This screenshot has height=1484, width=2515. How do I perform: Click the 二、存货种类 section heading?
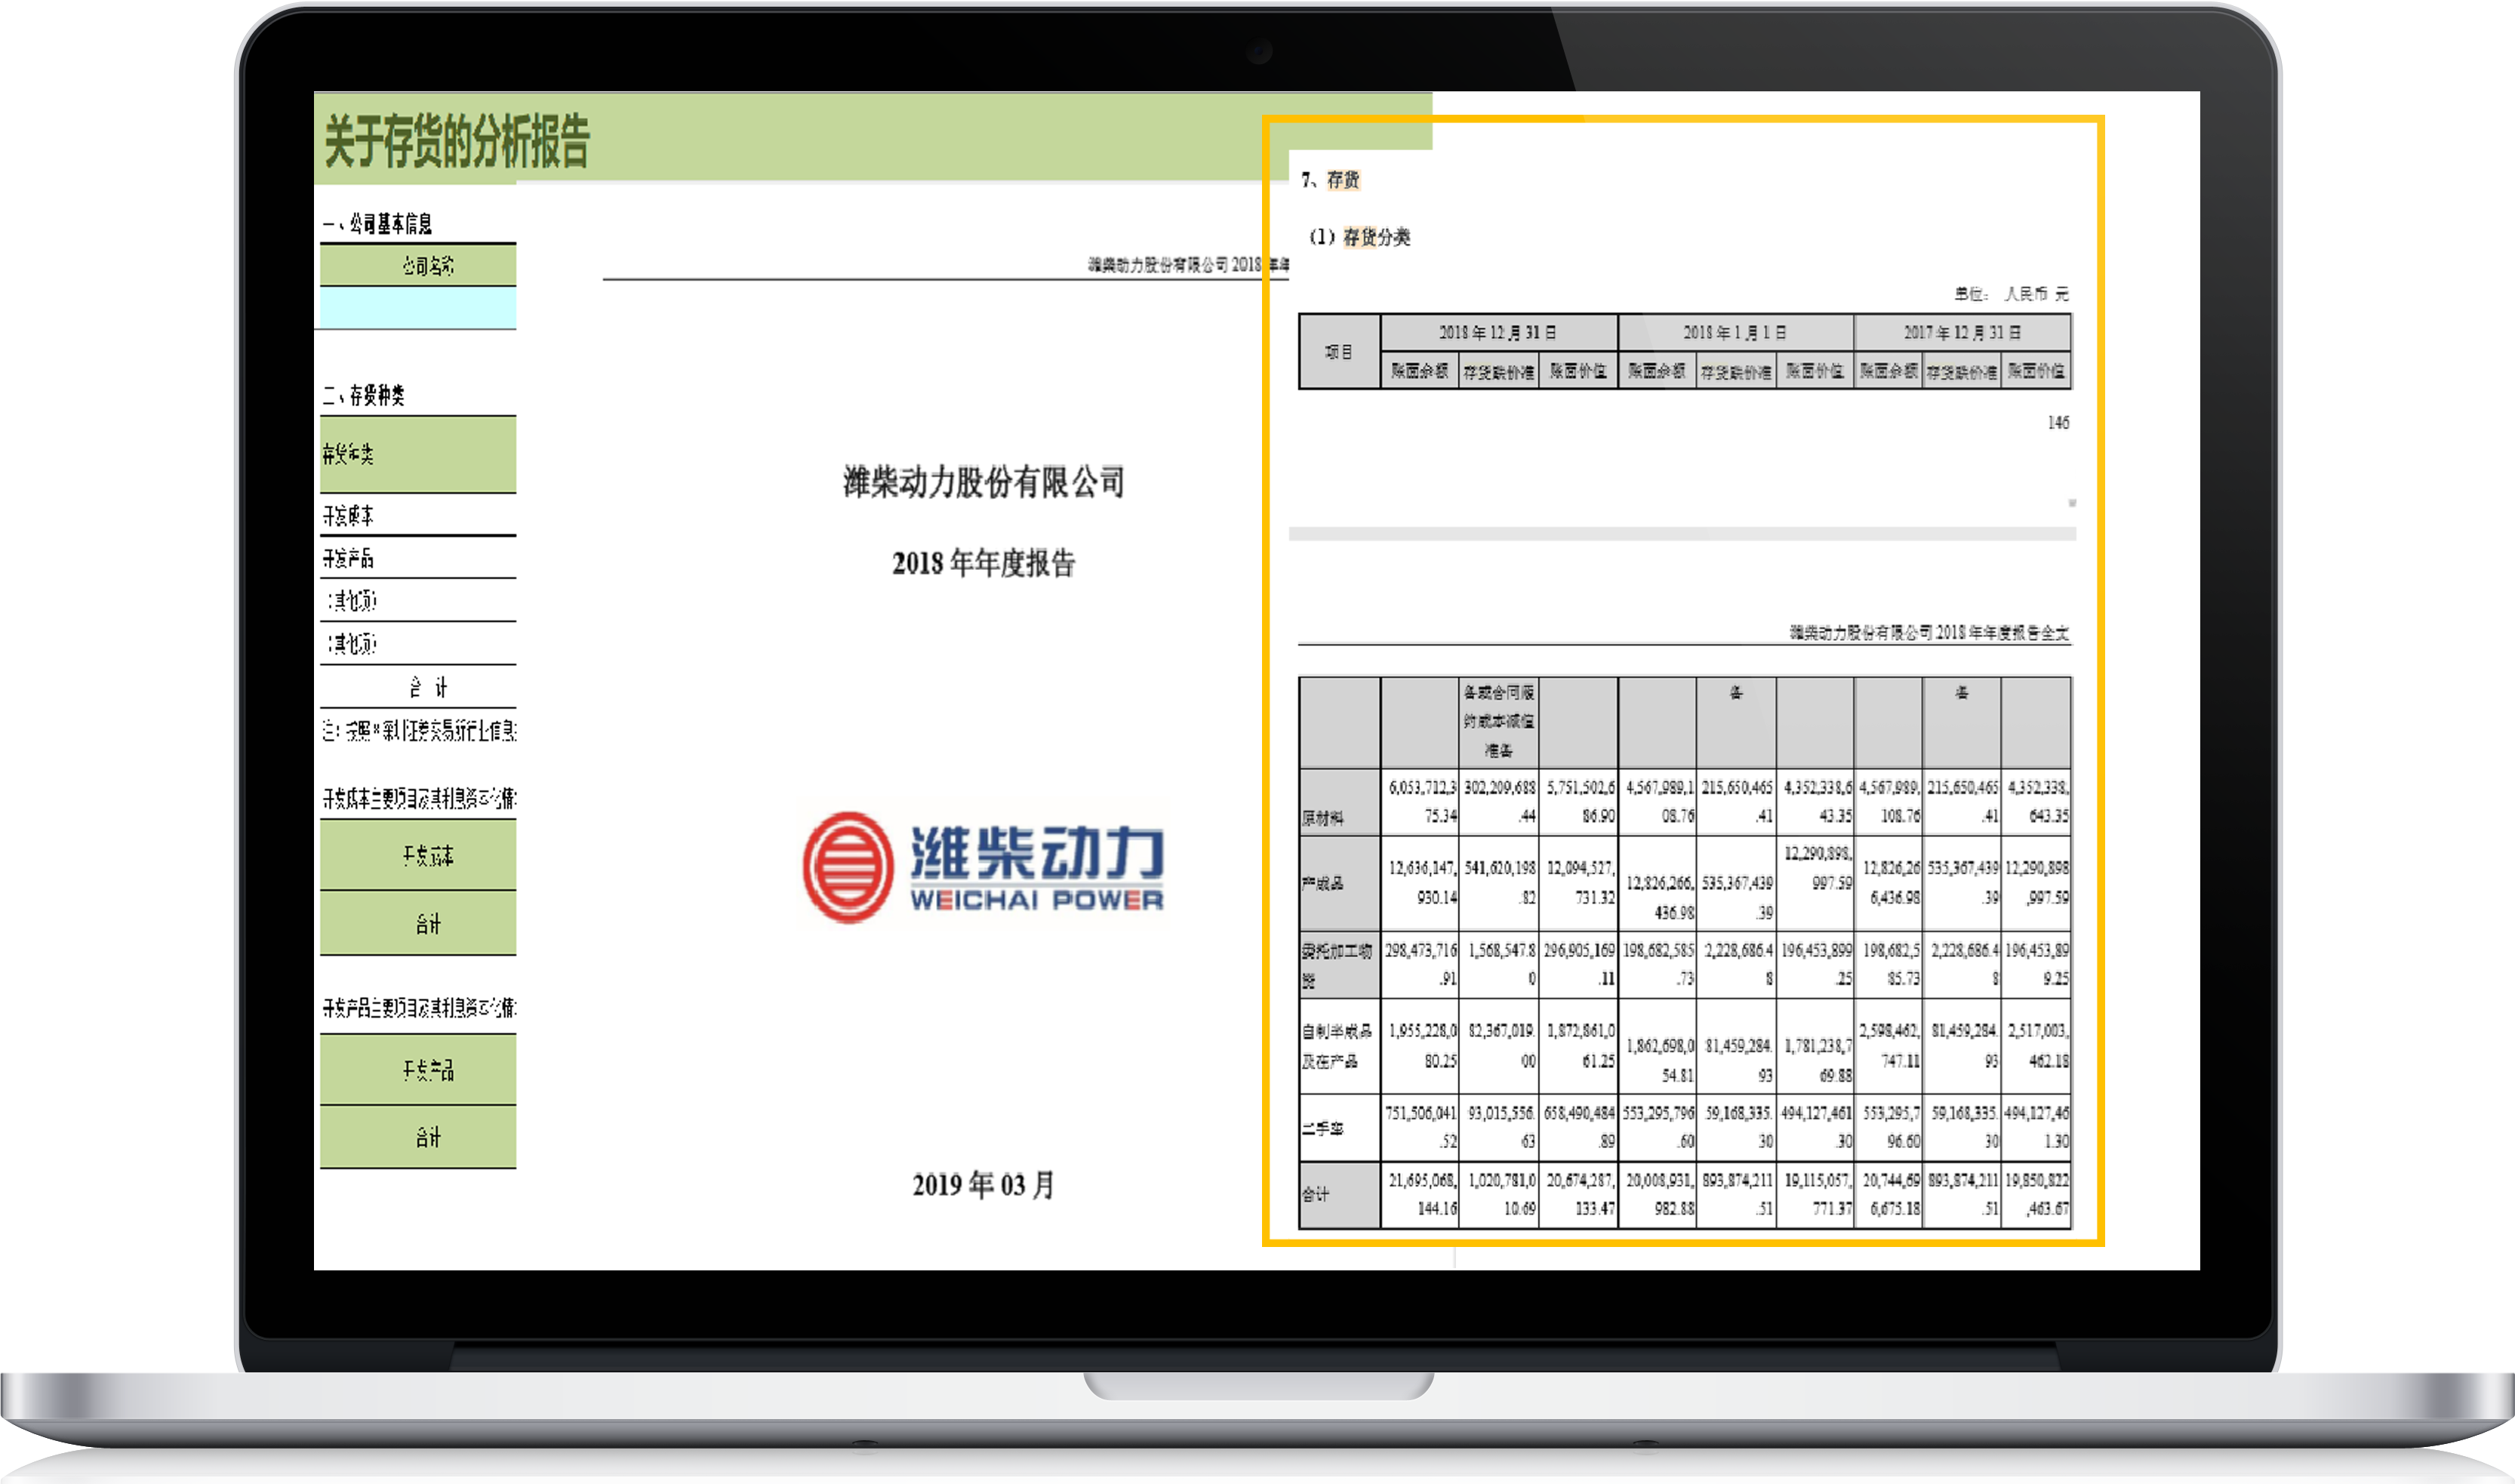coord(364,395)
